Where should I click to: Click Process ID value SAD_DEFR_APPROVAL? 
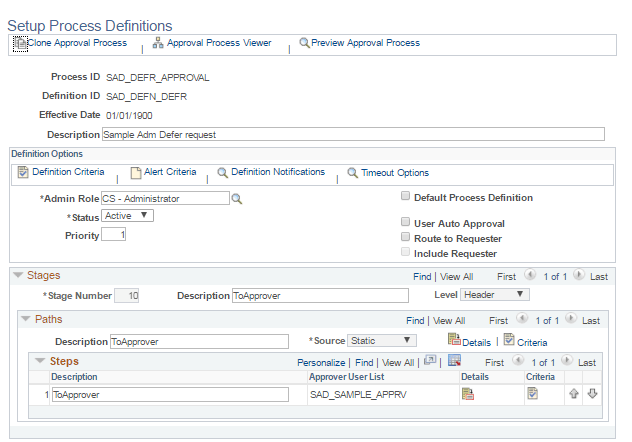click(158, 78)
